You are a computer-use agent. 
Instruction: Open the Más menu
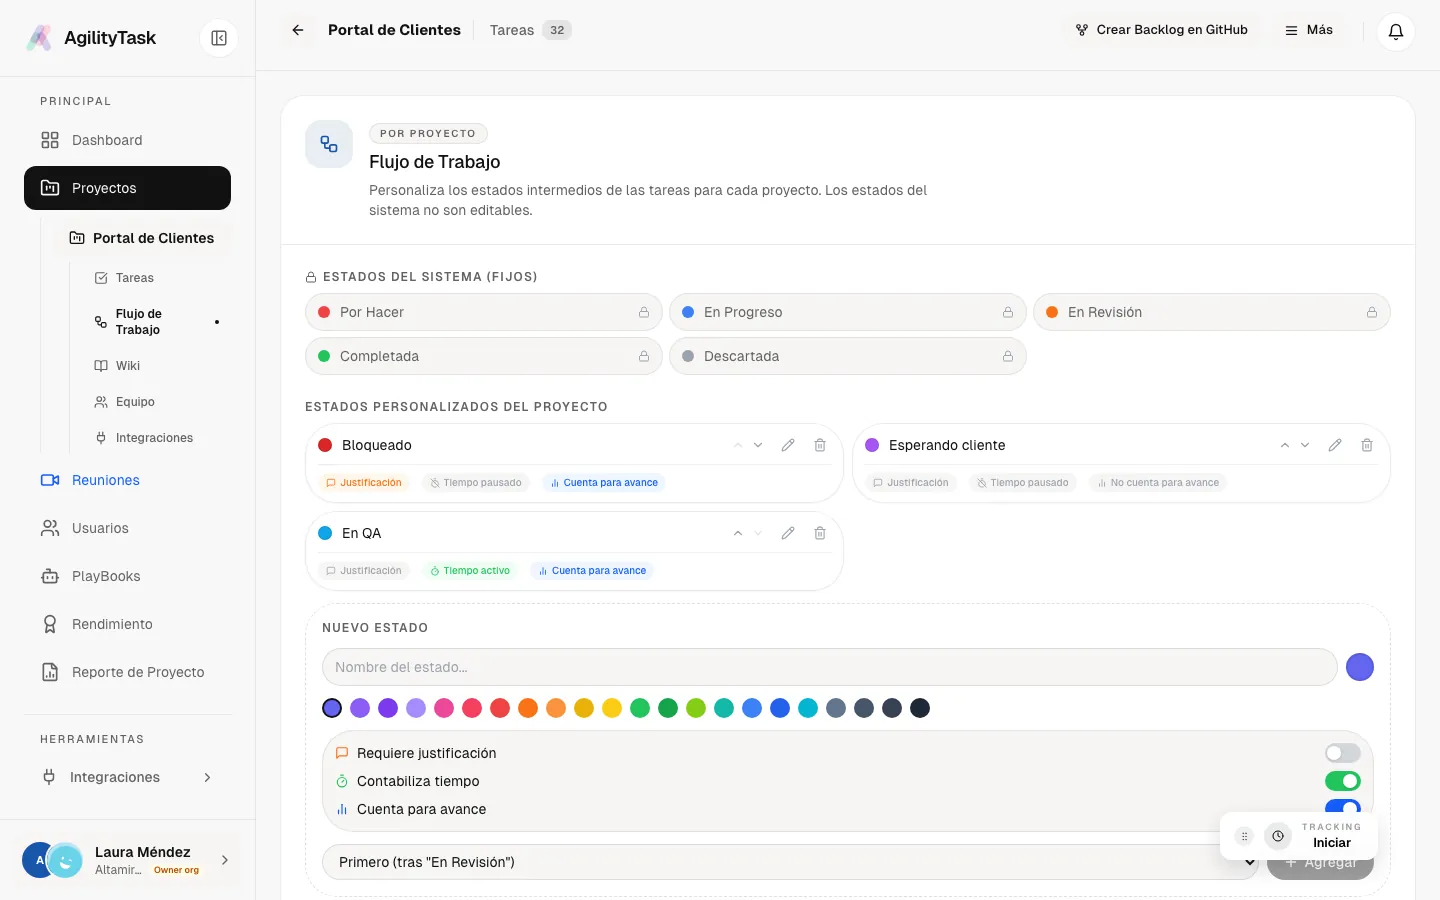point(1309,30)
